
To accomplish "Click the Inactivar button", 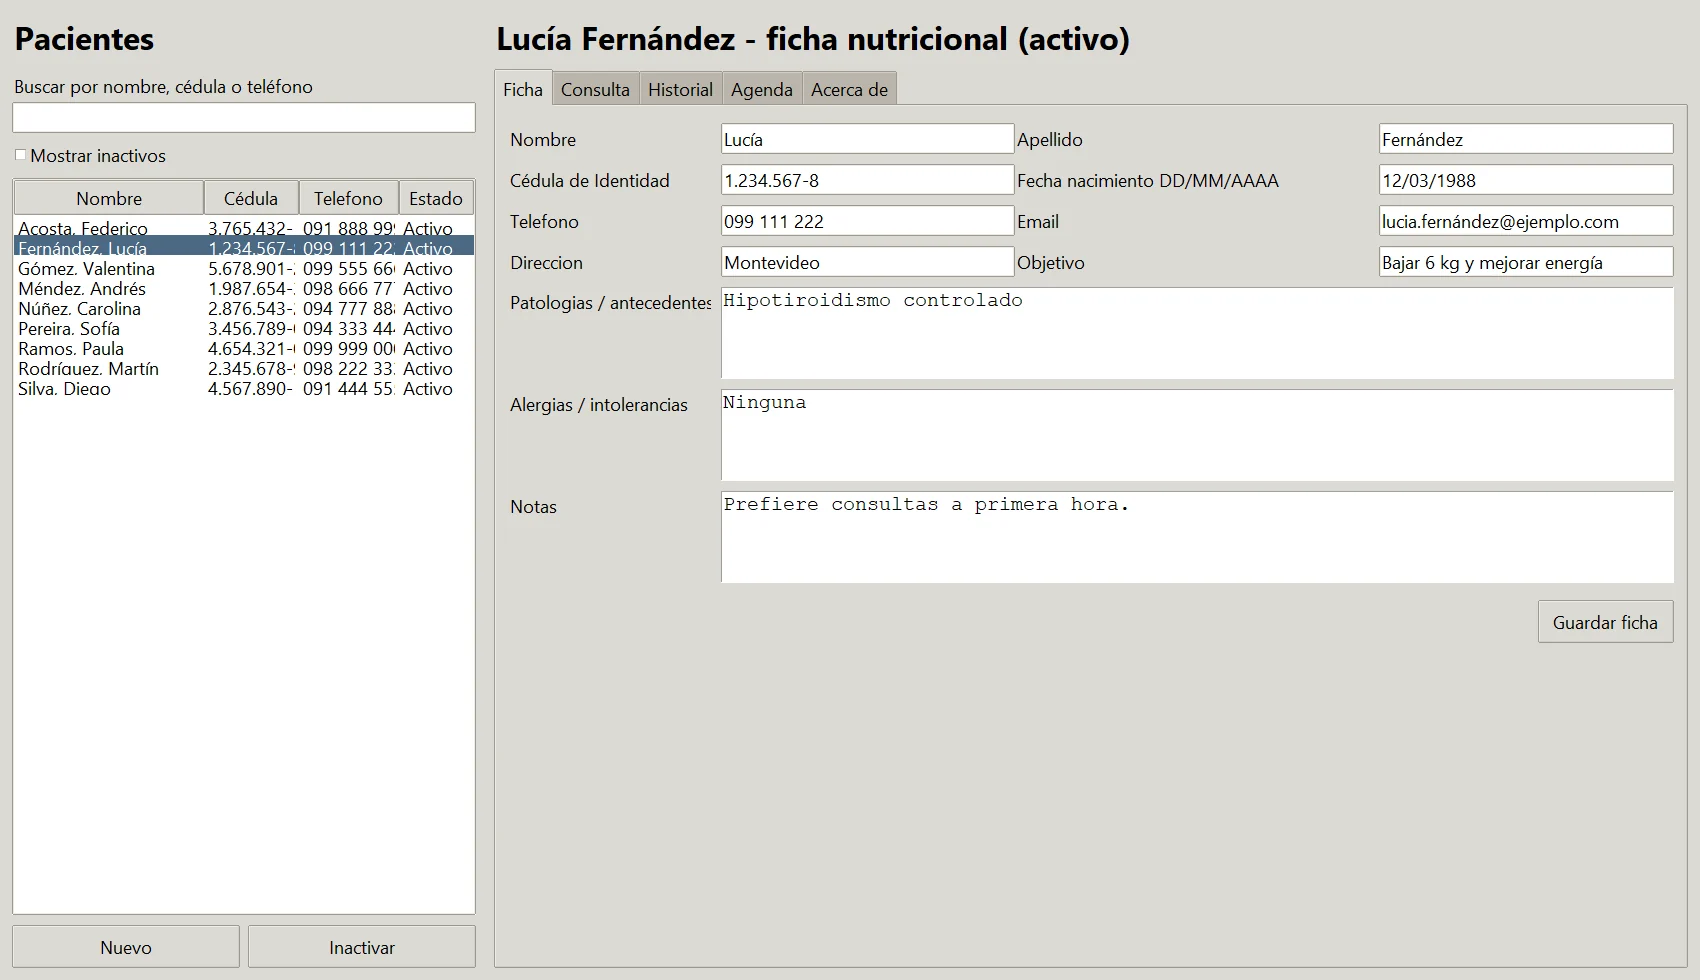I will 362,947.
